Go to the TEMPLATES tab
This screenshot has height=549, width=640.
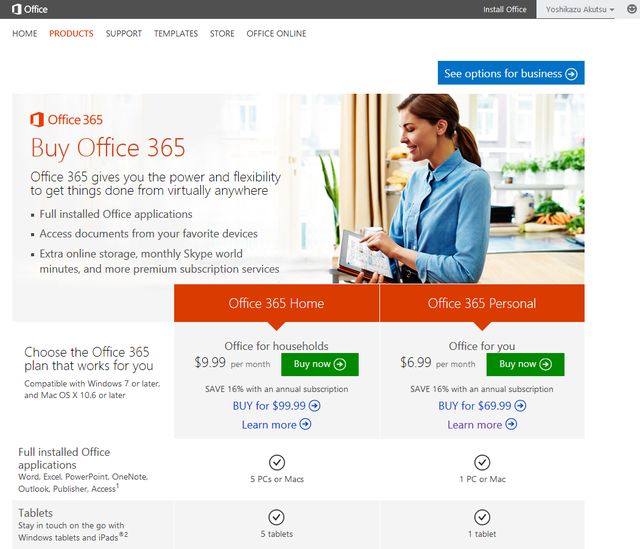[x=176, y=33]
